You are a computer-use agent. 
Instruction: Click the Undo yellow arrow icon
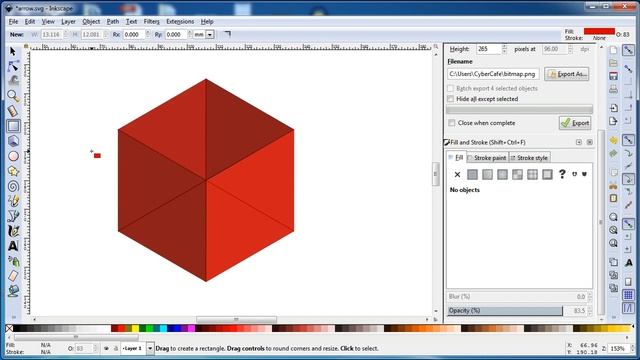click(x=613, y=140)
